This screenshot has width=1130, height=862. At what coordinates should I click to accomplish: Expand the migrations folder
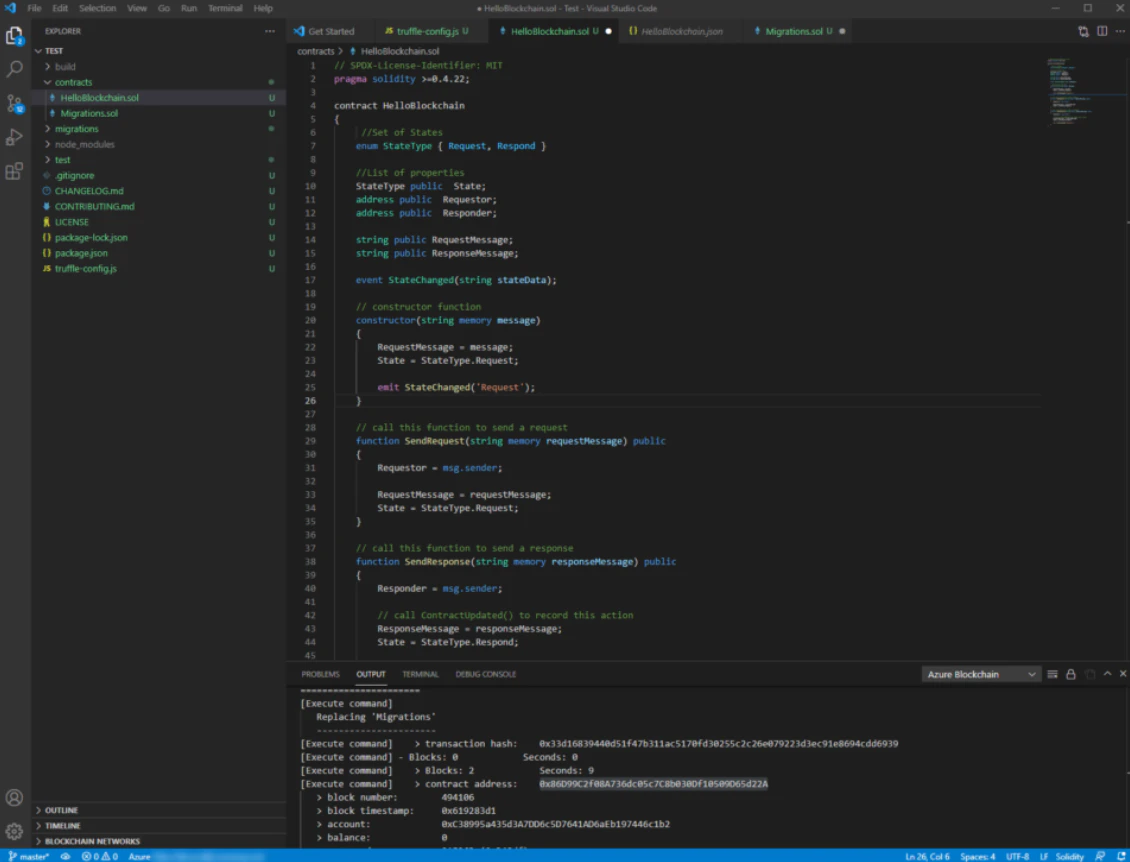76,129
